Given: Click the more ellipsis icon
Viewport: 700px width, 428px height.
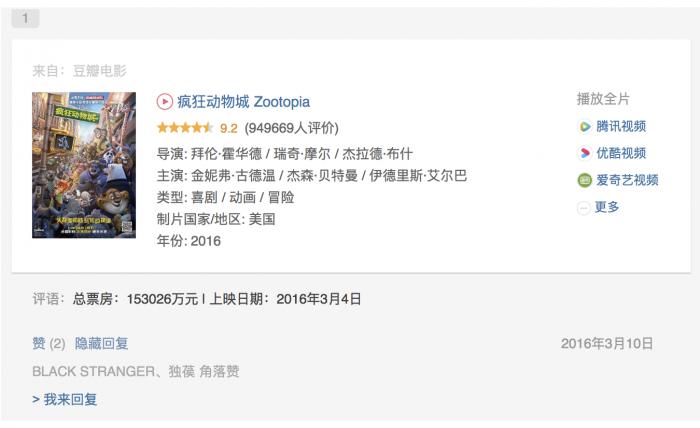Looking at the screenshot, I should click(x=585, y=207).
